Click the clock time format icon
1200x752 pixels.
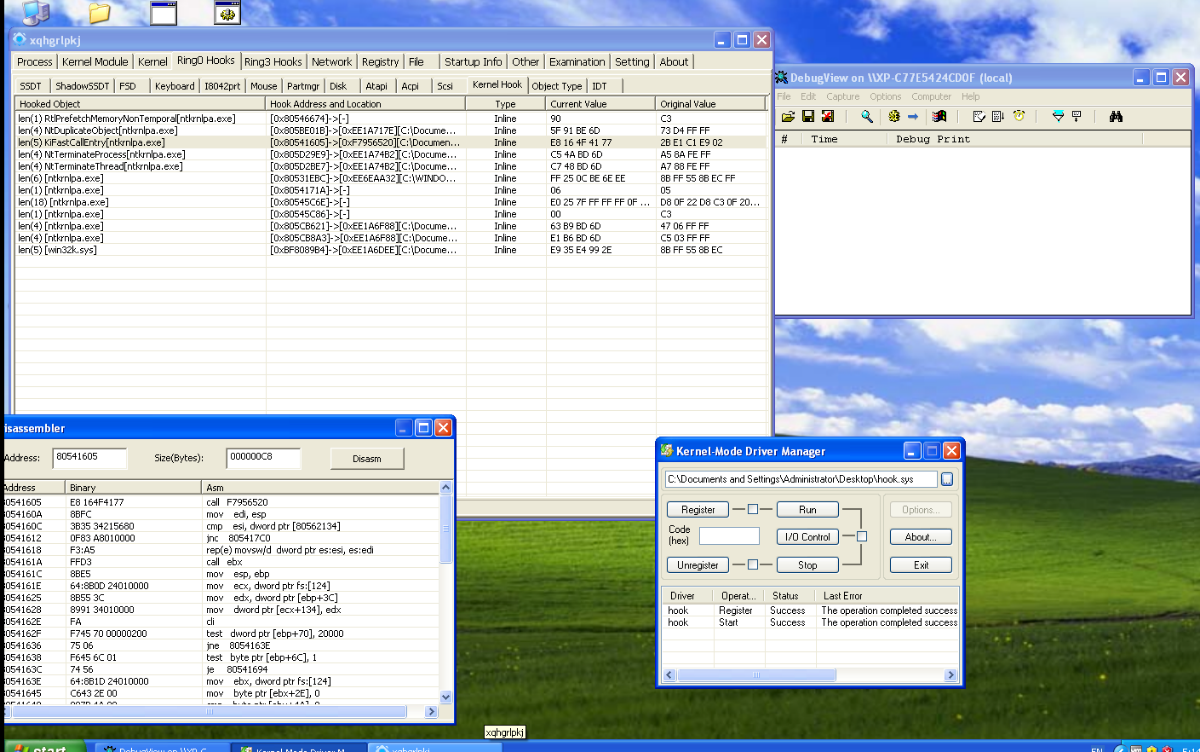click(x=1019, y=117)
